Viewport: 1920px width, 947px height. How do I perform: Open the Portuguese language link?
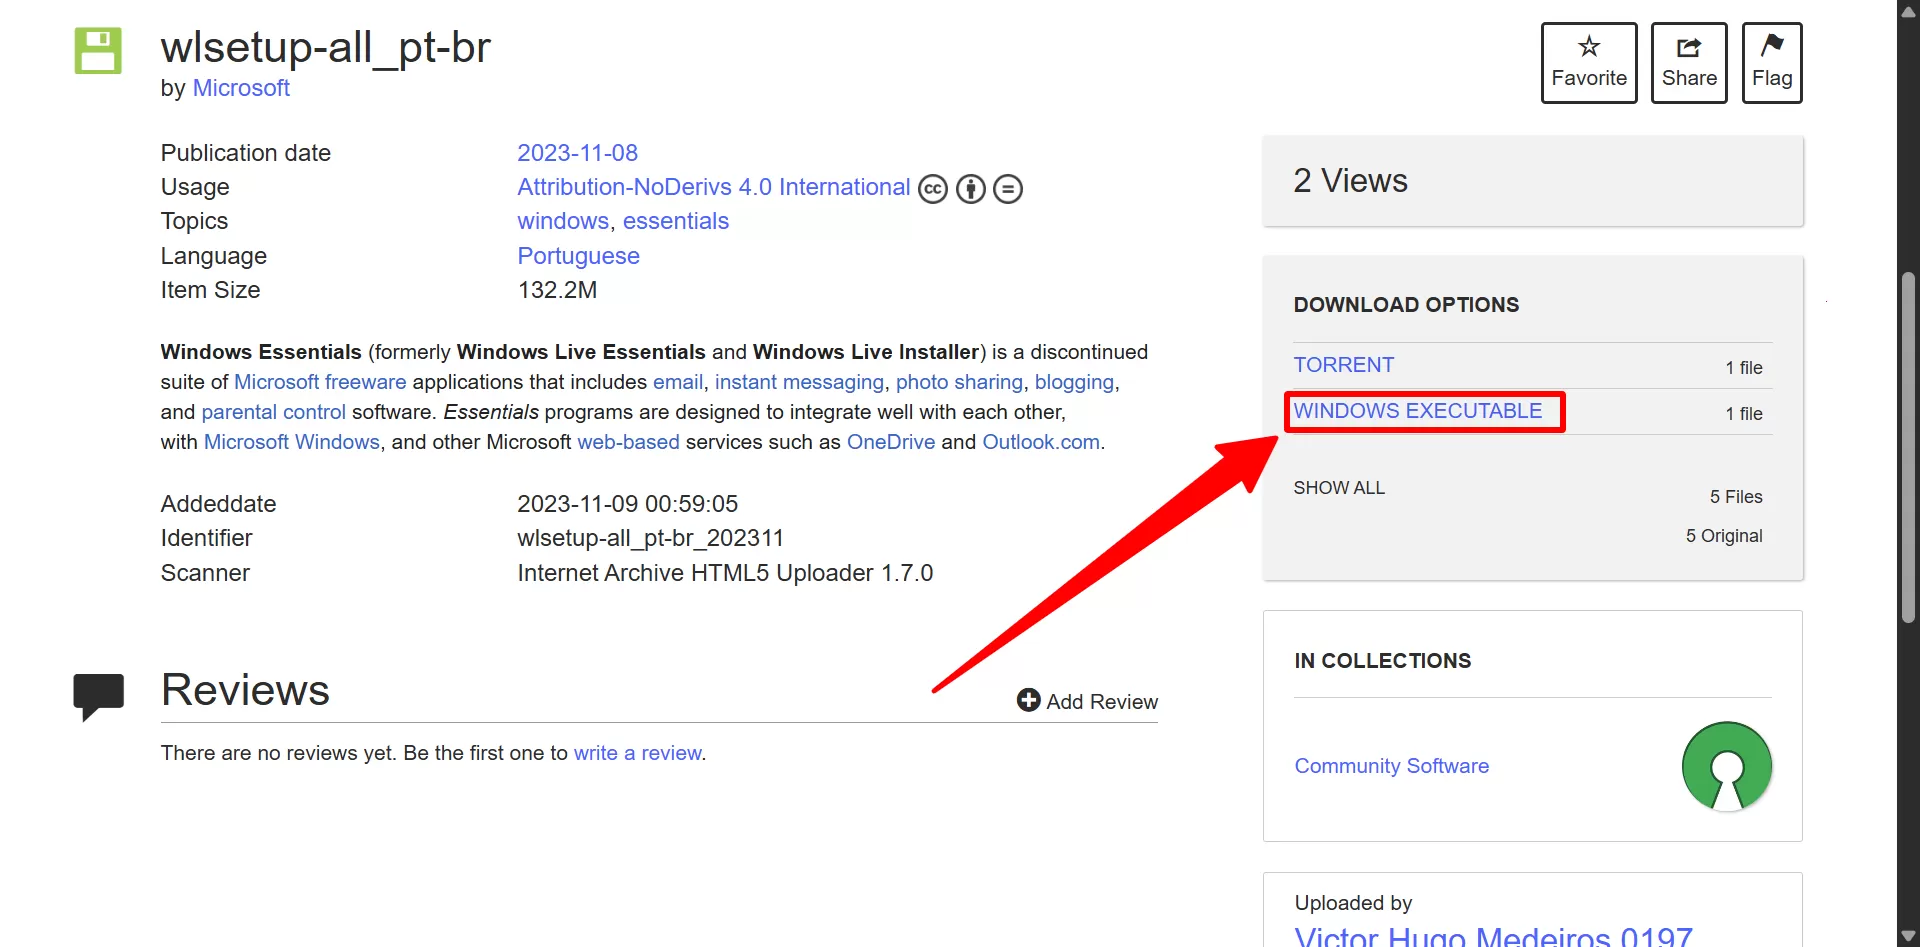pos(578,256)
